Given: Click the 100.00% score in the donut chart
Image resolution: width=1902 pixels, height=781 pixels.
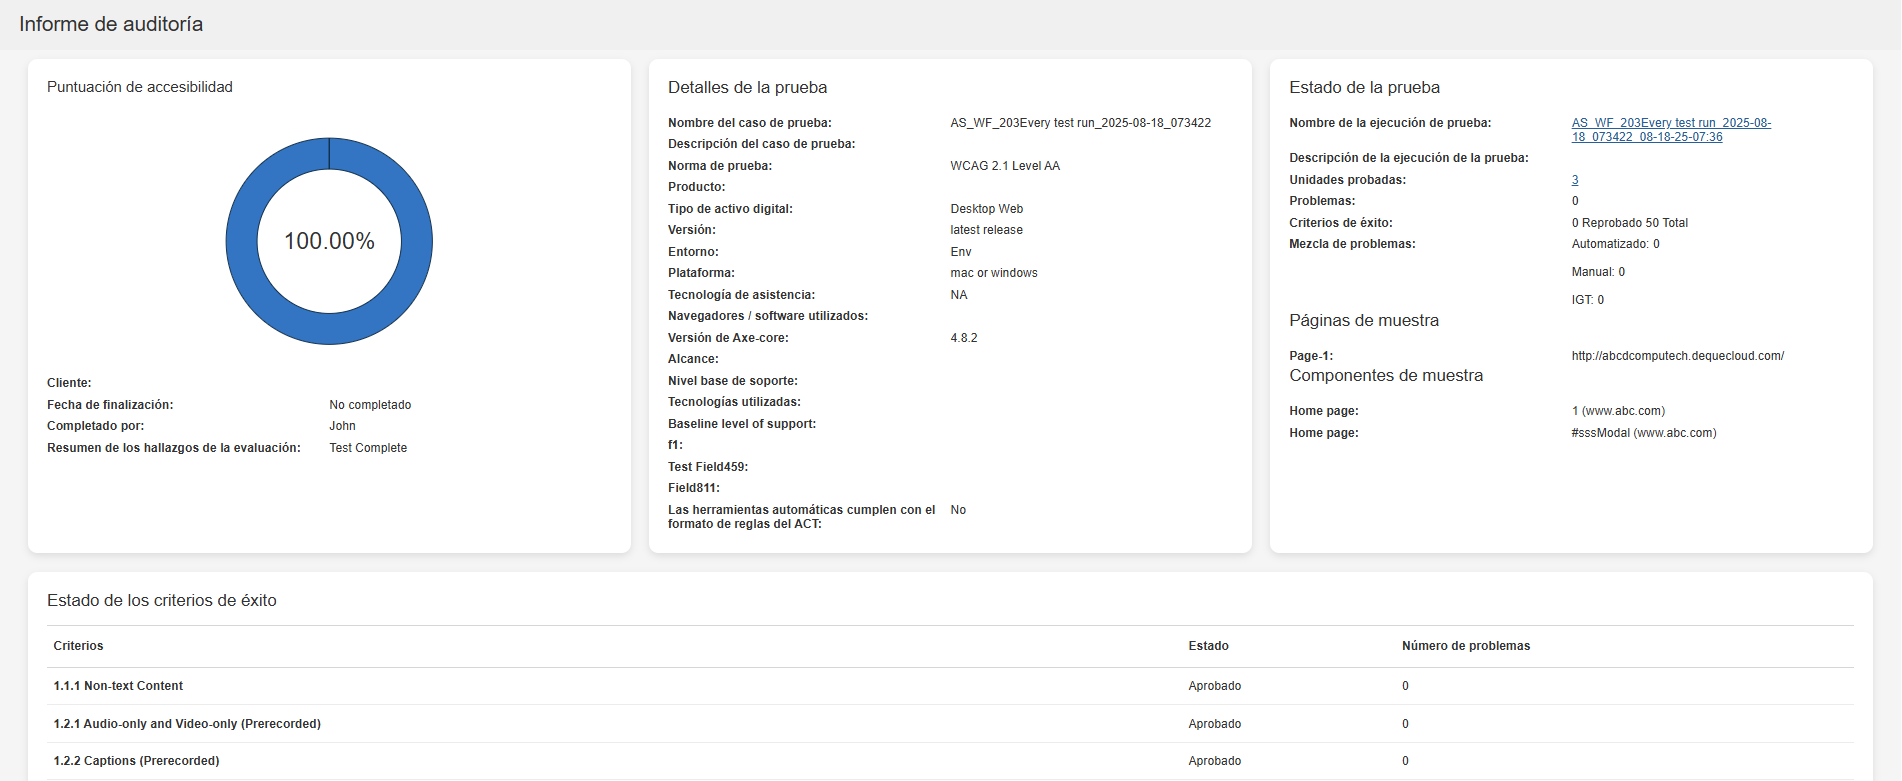Looking at the screenshot, I should 329,241.
